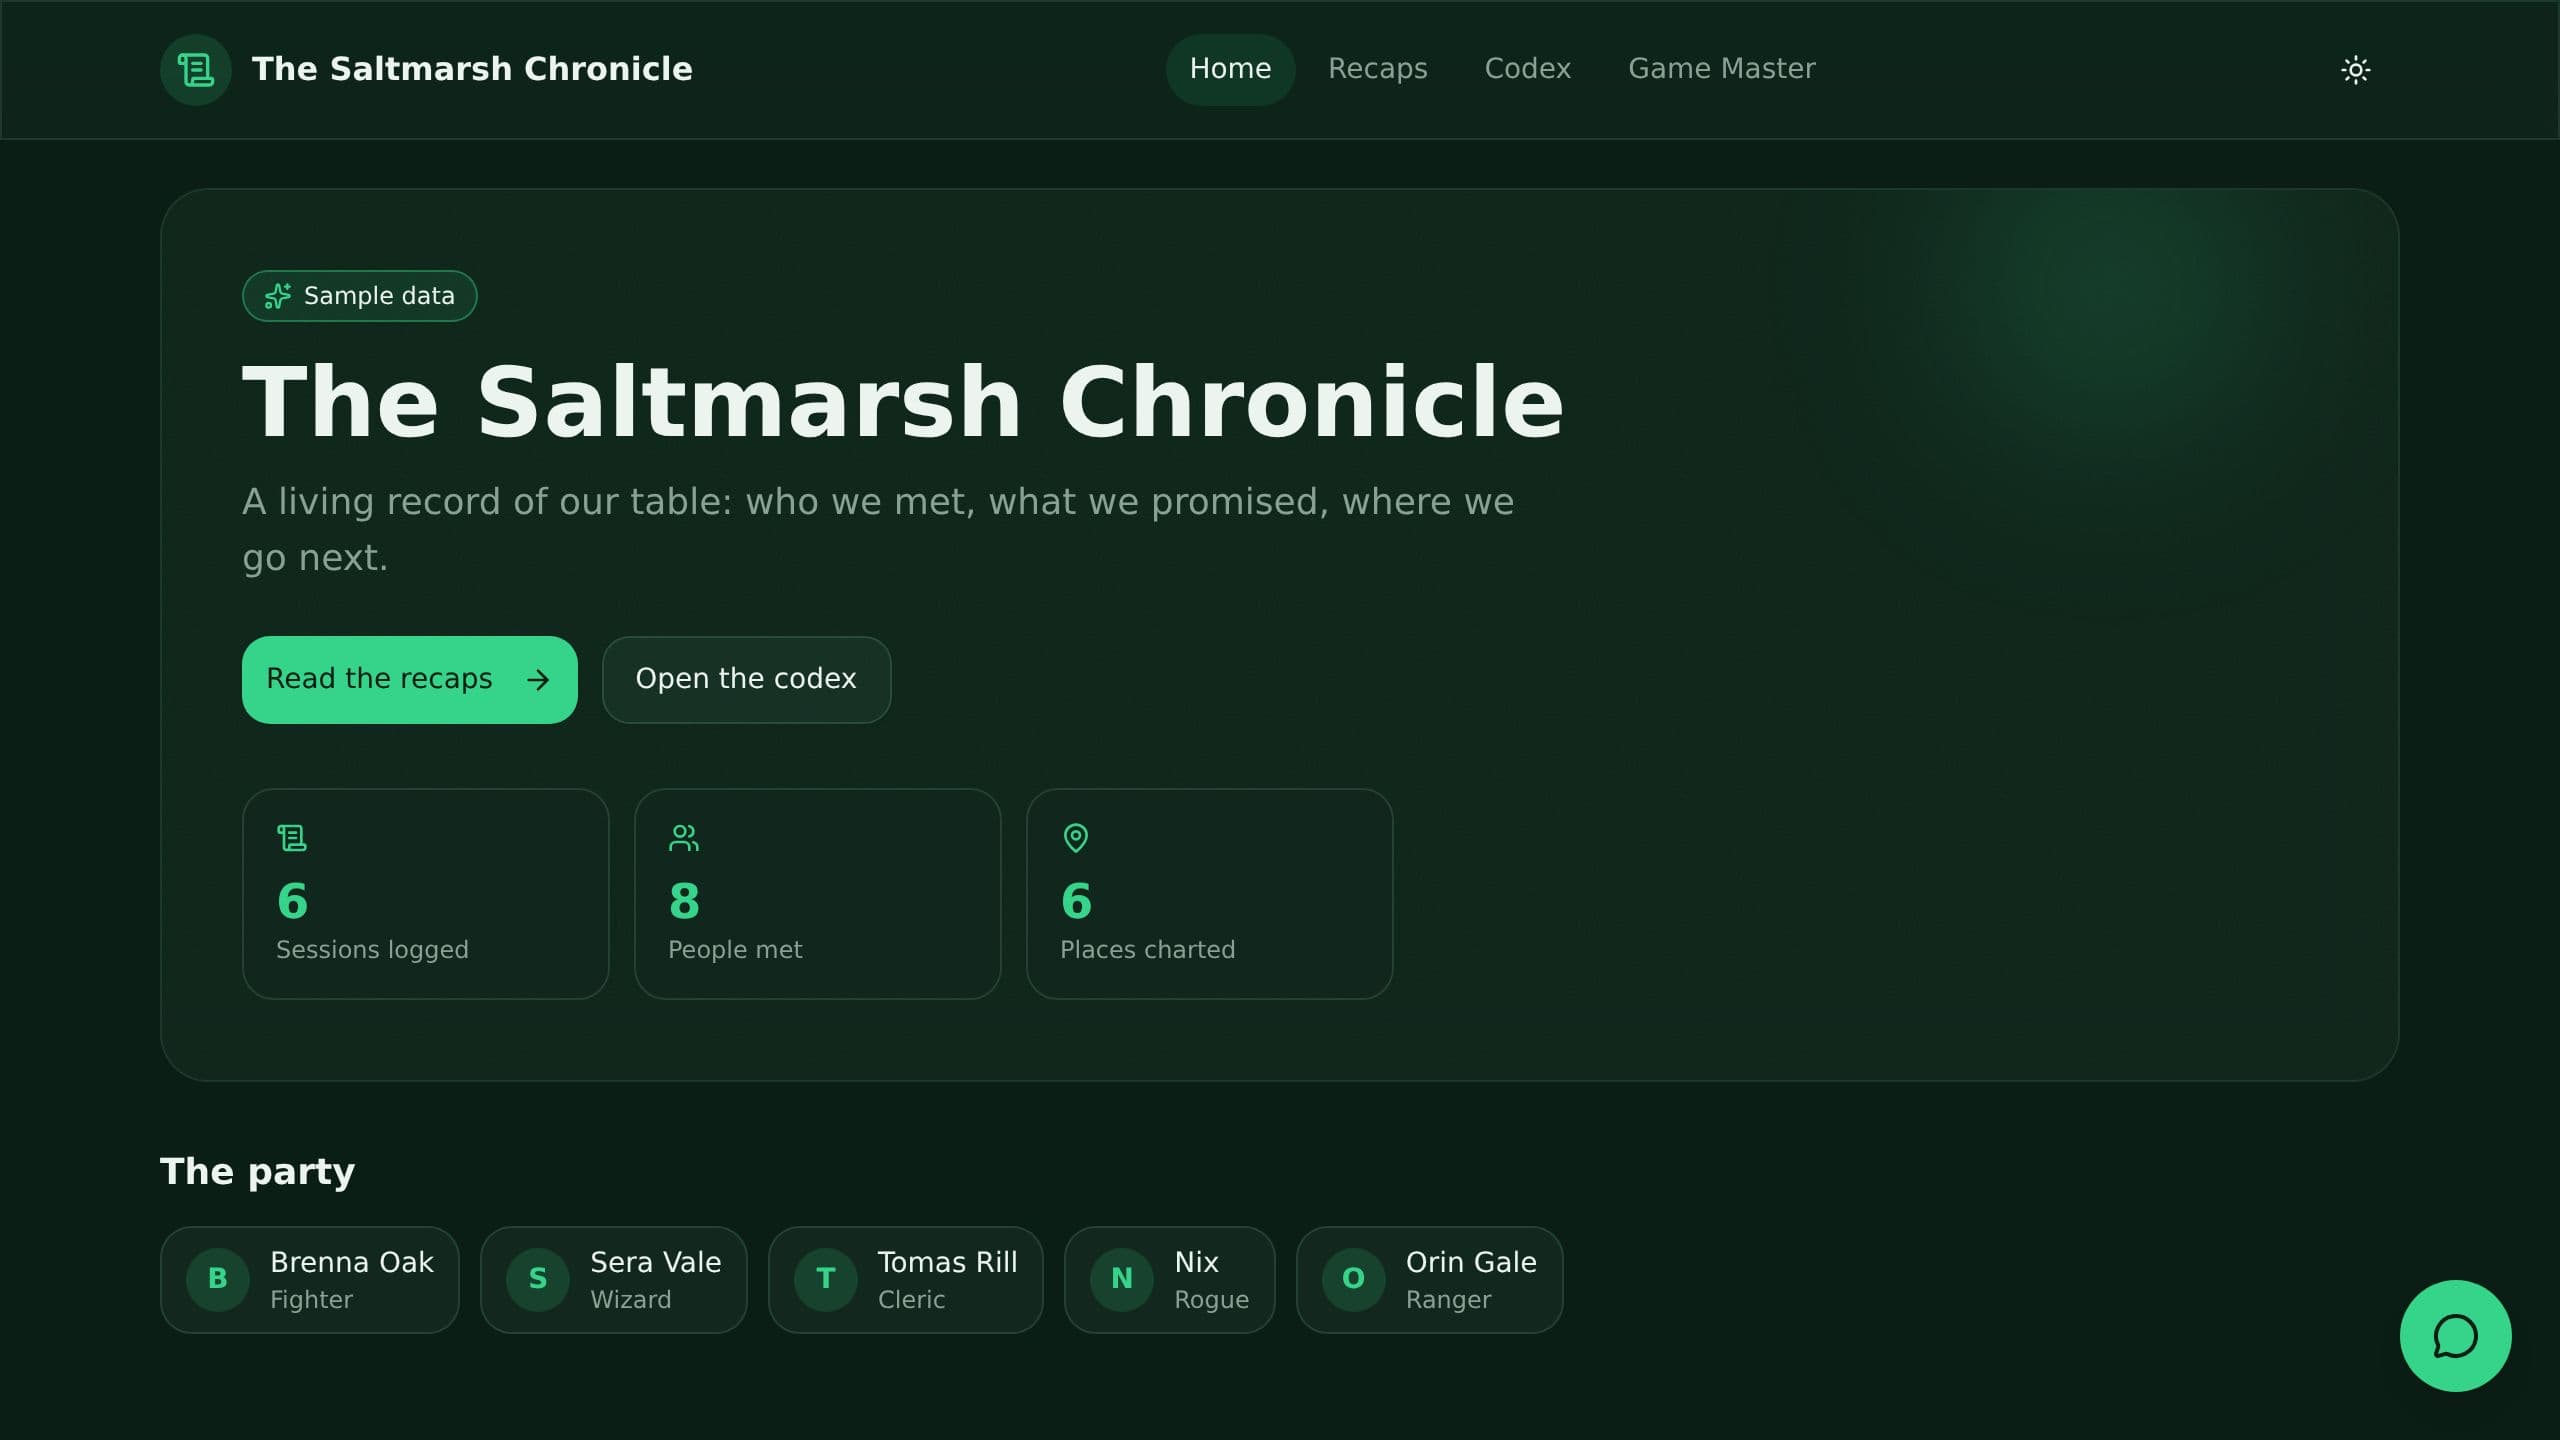Click the Sera Vale name text
This screenshot has width=2560, height=1440.
coord(655,1262)
